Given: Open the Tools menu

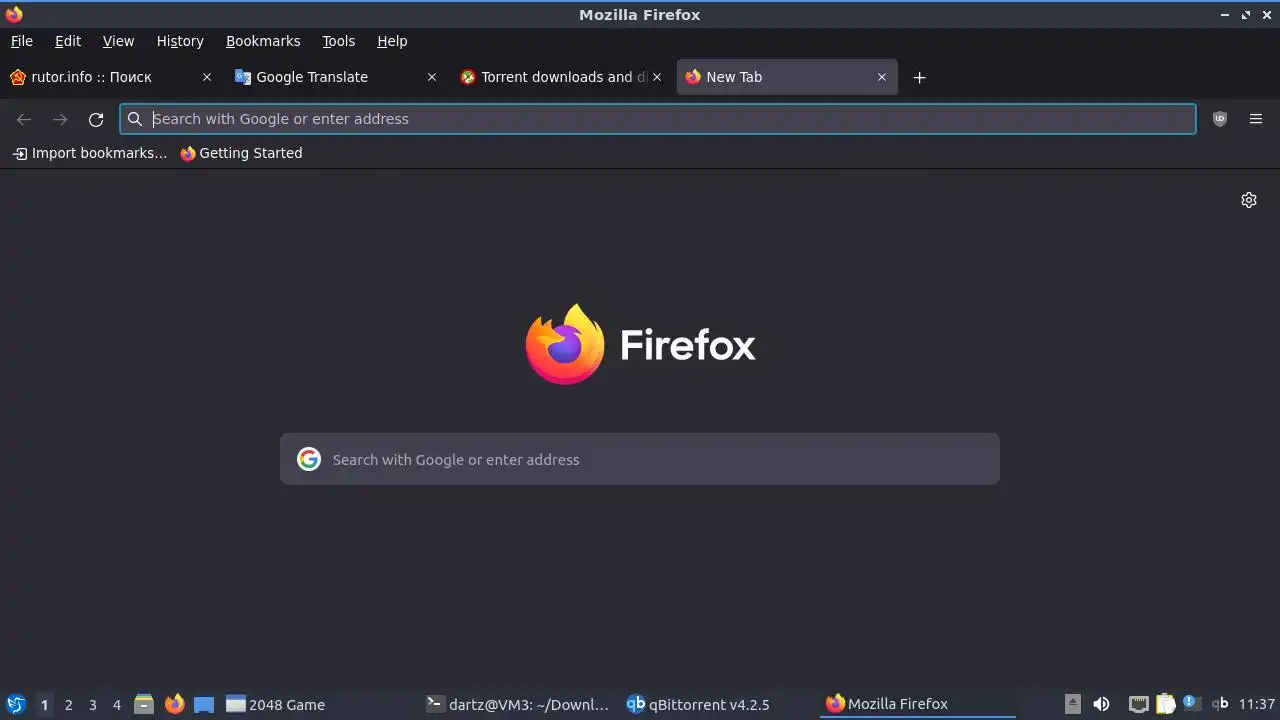Looking at the screenshot, I should click(338, 41).
